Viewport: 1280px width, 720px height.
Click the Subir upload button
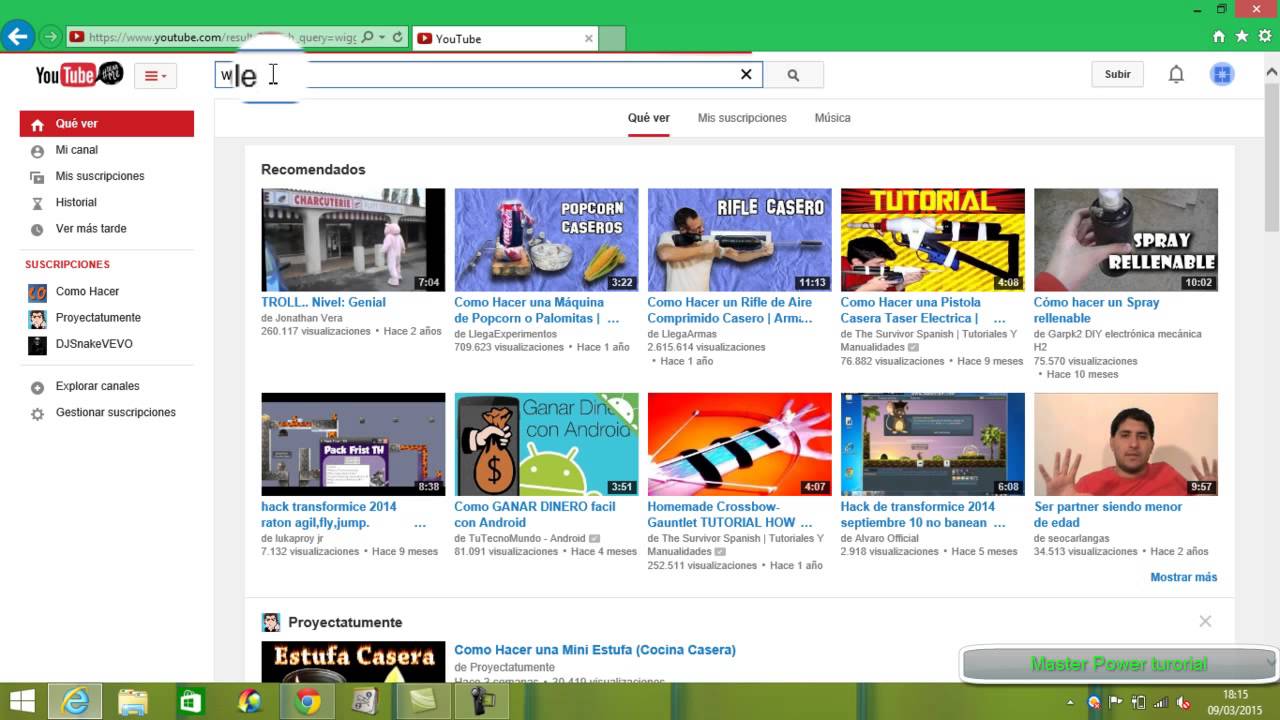(1117, 74)
